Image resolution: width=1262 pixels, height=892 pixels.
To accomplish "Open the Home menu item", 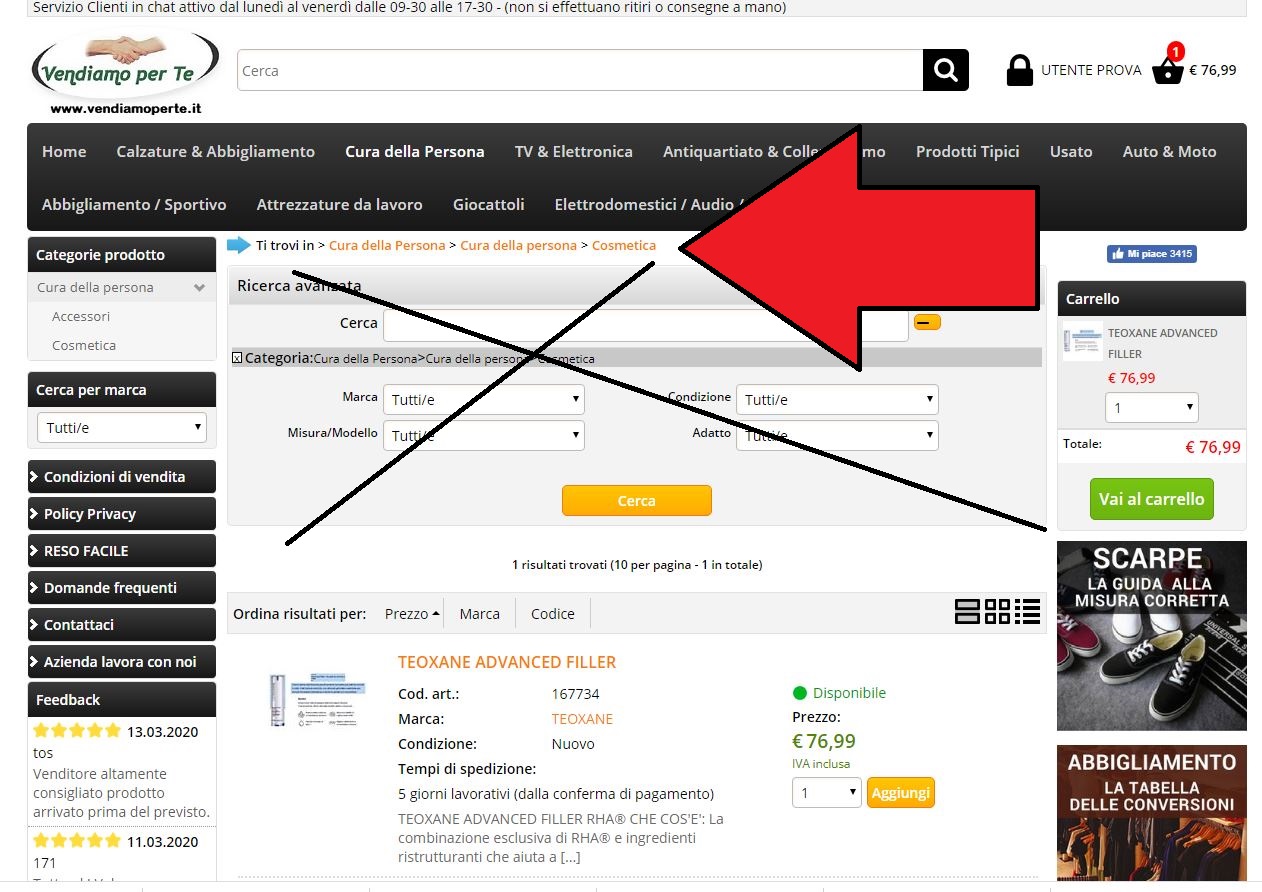I will tap(64, 151).
